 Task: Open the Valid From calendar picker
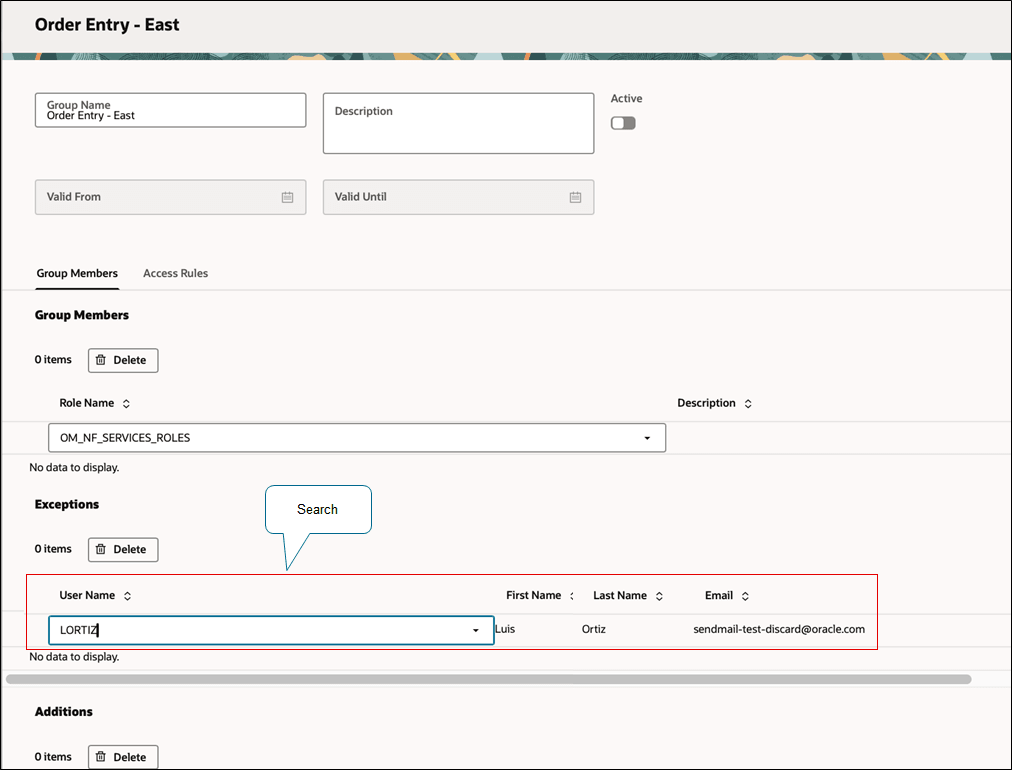coord(287,197)
